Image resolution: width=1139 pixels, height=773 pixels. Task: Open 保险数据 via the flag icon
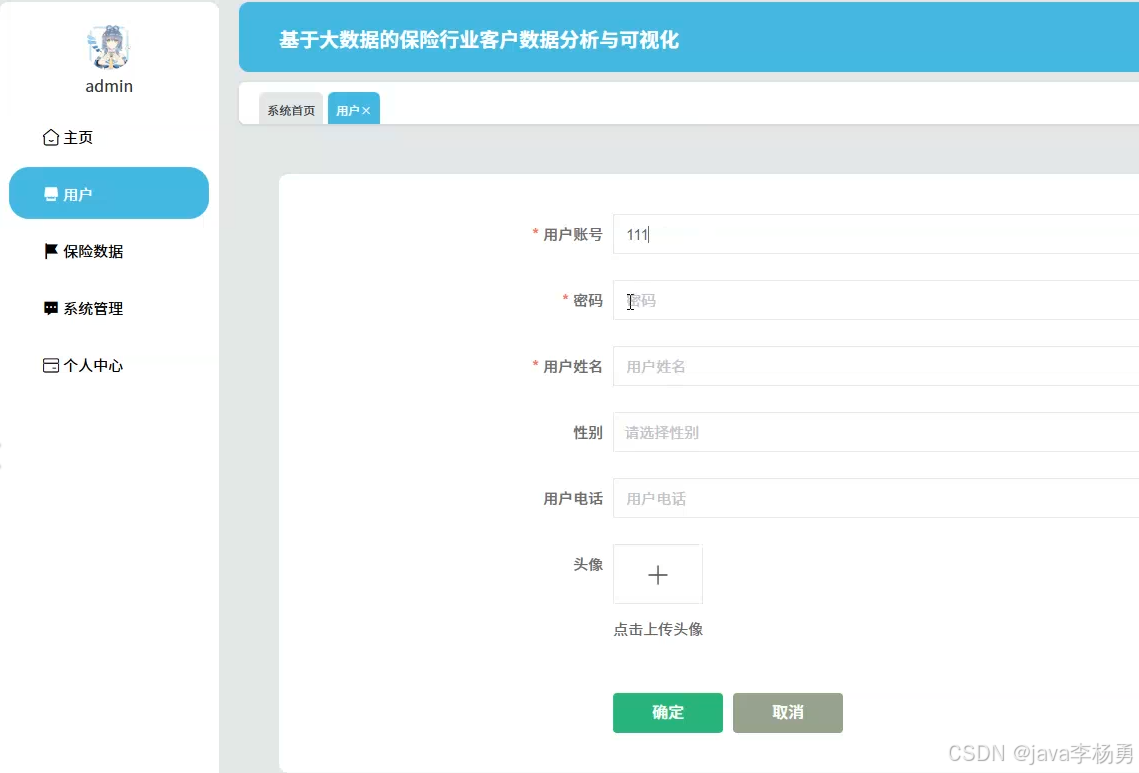click(50, 251)
